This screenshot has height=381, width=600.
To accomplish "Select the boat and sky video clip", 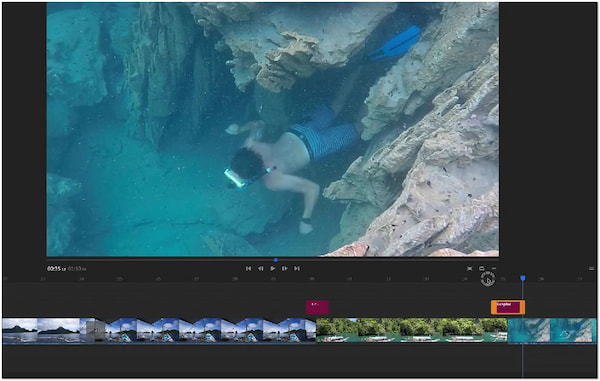I will [205, 330].
